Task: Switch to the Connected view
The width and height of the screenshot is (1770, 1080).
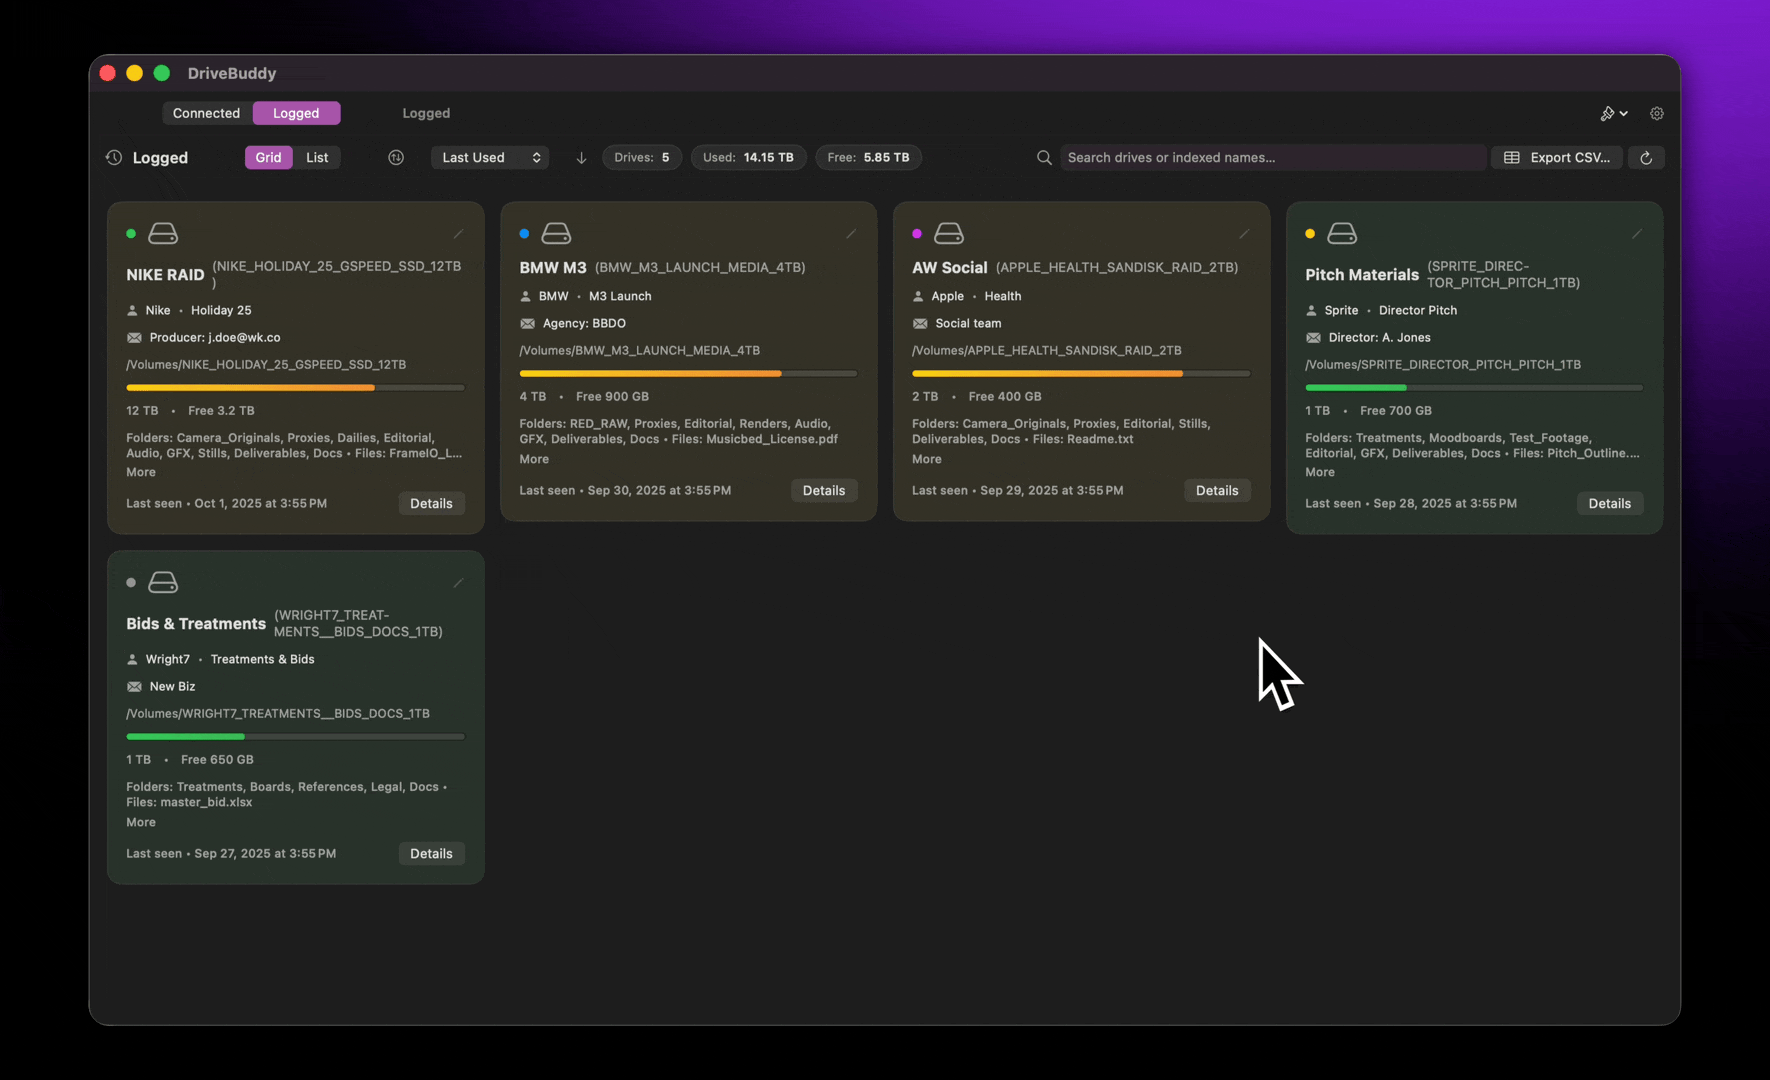Action: (206, 113)
